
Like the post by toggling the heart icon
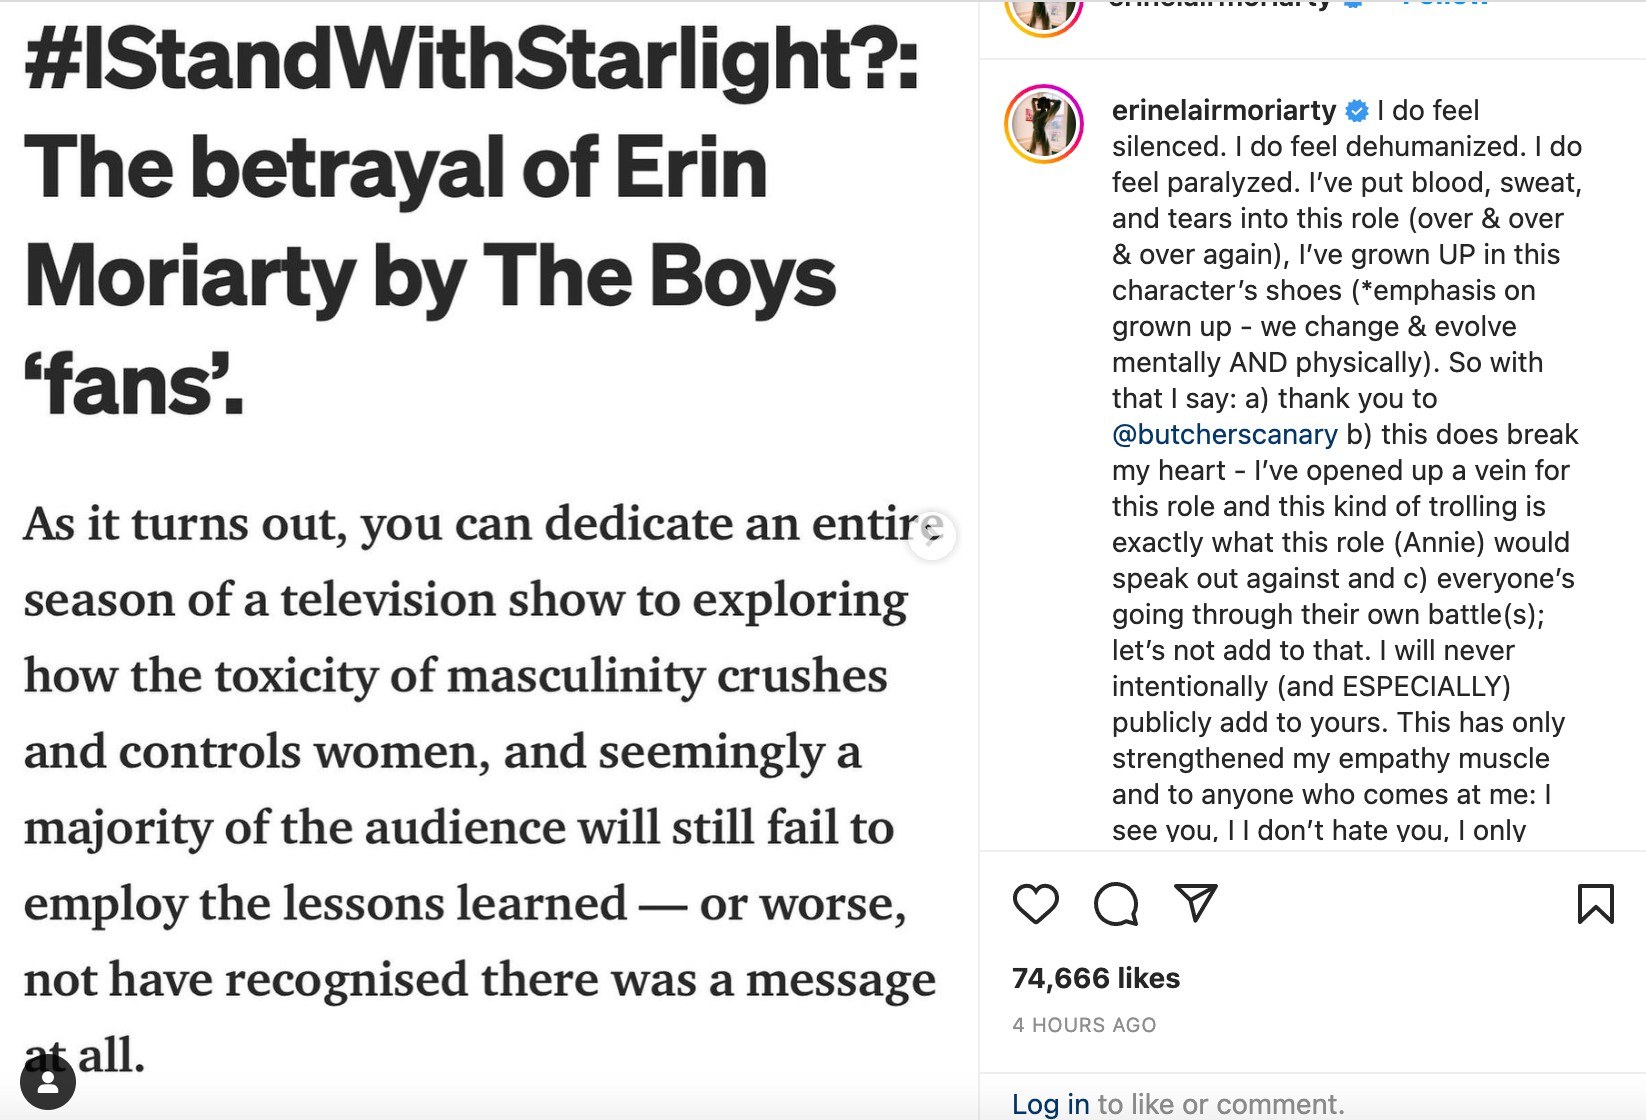pyautogui.click(x=1036, y=904)
